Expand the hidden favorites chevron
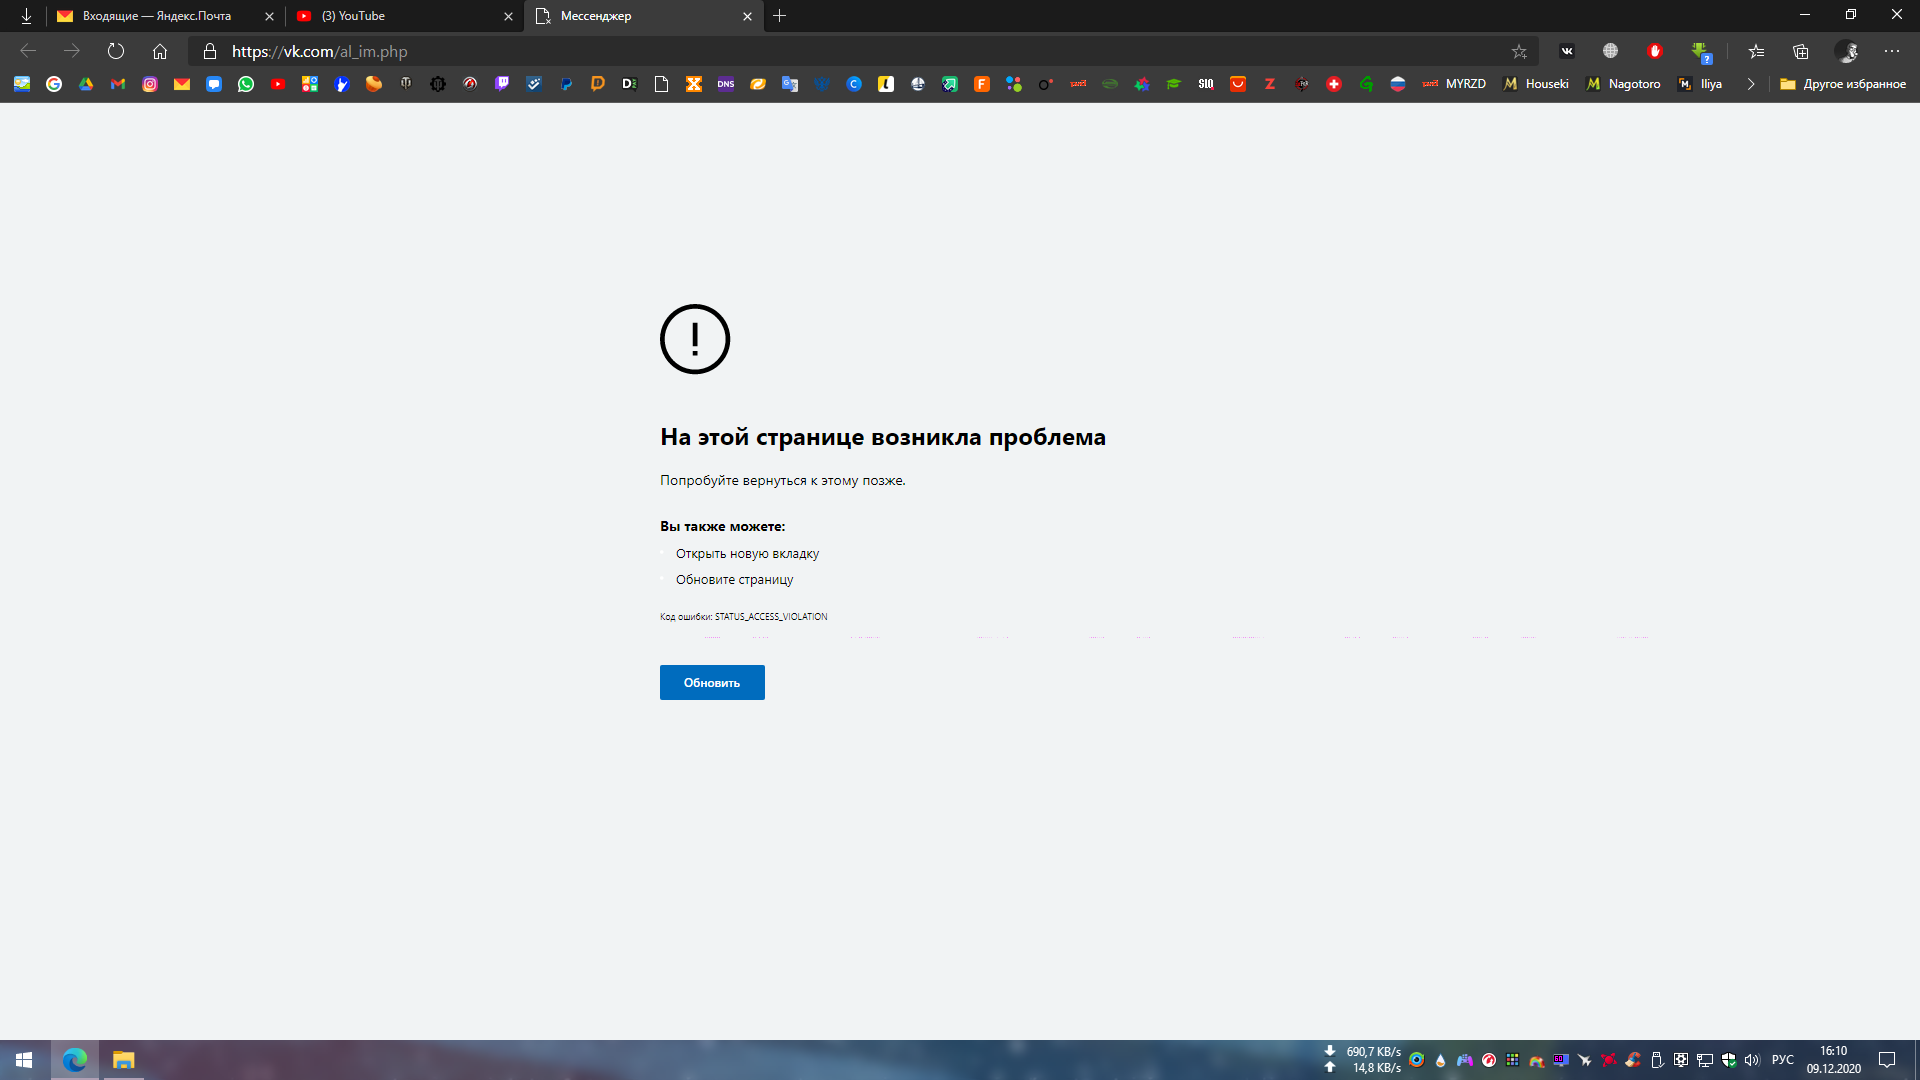 coord(1751,84)
